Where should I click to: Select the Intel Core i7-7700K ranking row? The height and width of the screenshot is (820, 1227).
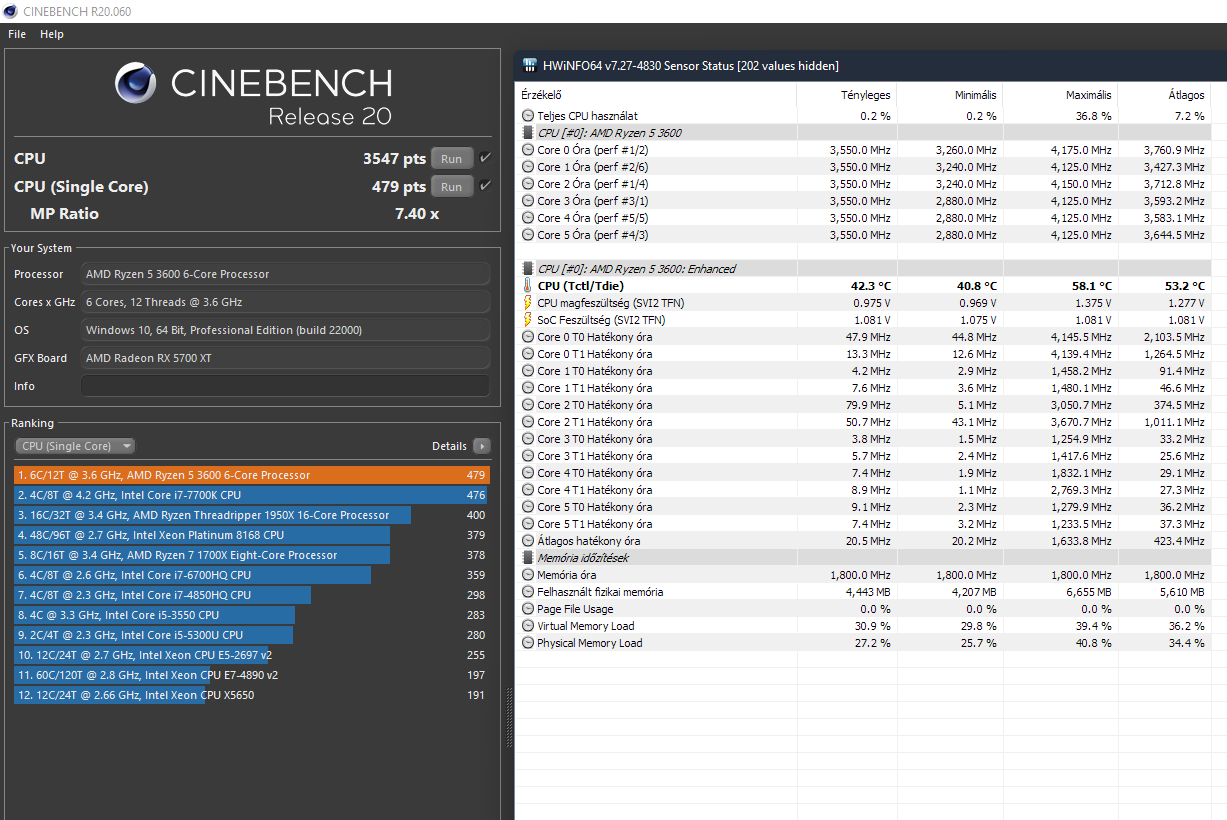tap(252, 495)
